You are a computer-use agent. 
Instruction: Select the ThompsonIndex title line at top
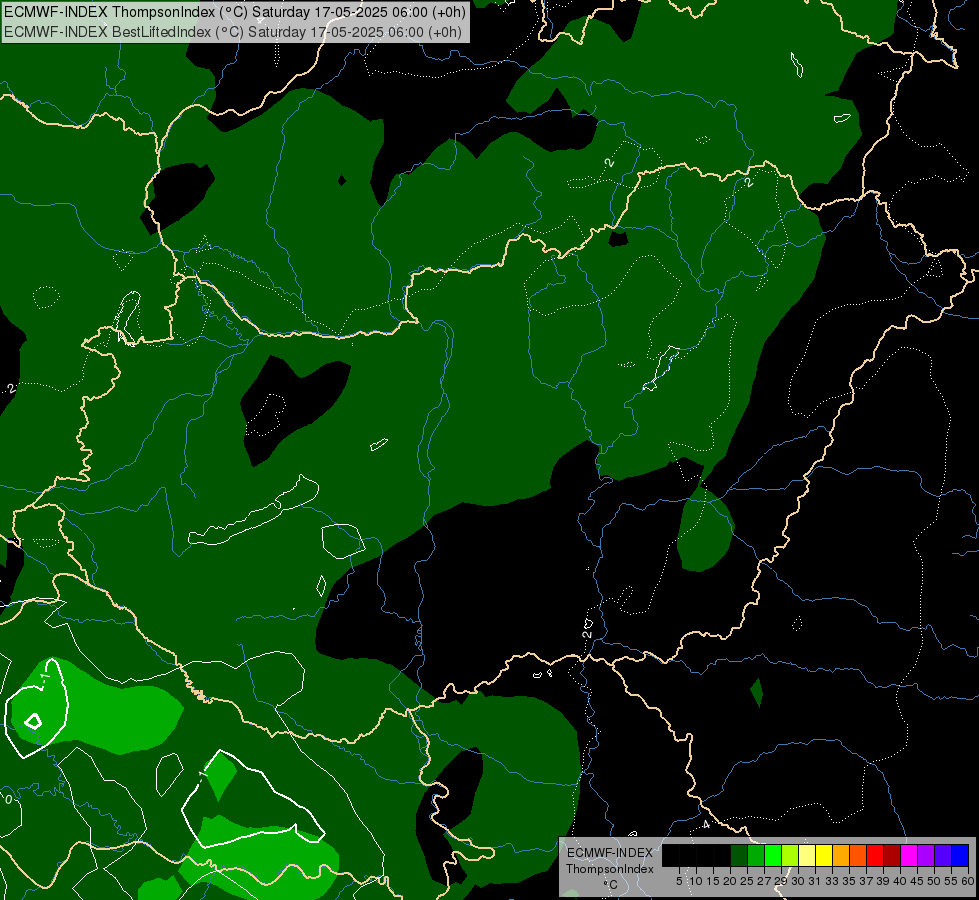point(235,12)
